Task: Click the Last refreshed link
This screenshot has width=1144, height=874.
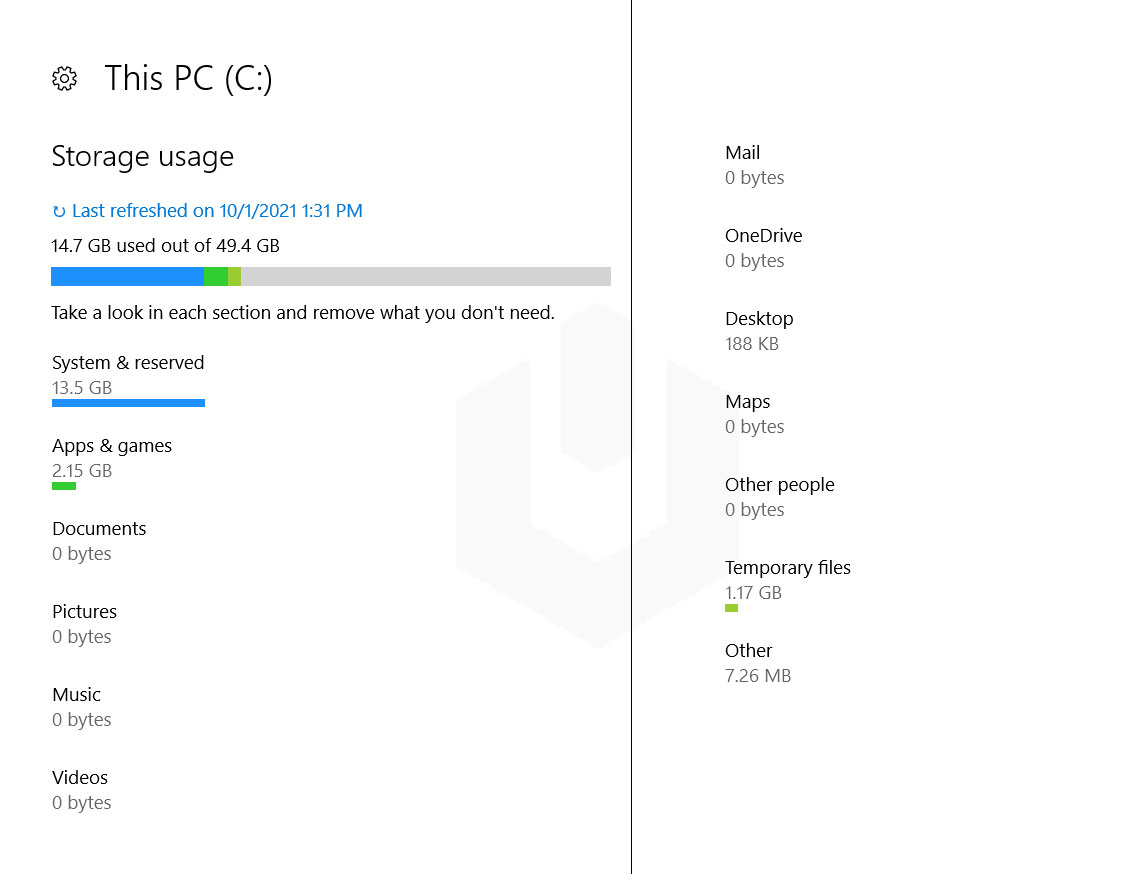Action: pyautogui.click(x=217, y=210)
